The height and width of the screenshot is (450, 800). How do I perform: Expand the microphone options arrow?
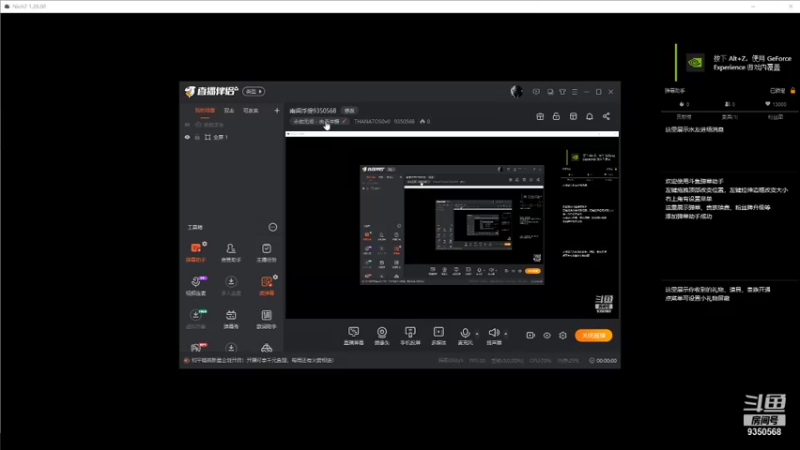tap(477, 334)
